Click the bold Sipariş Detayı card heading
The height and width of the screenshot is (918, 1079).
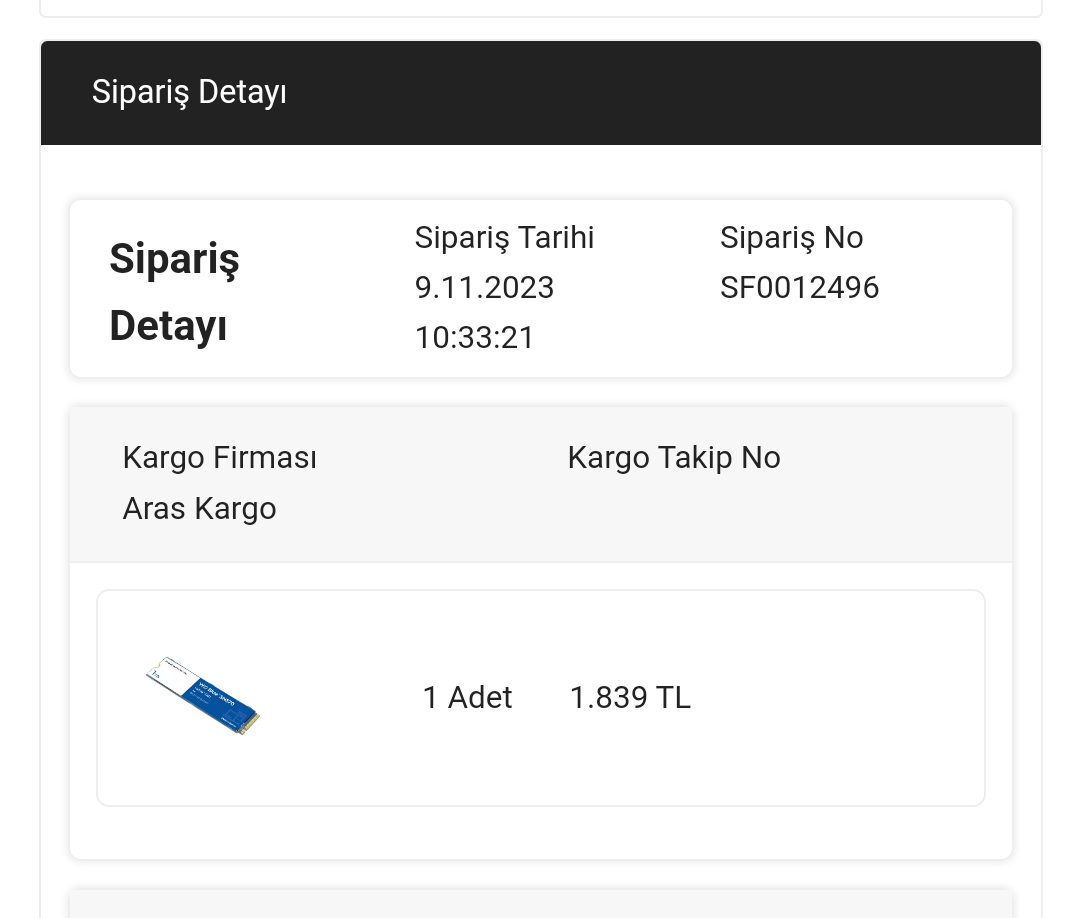(175, 292)
